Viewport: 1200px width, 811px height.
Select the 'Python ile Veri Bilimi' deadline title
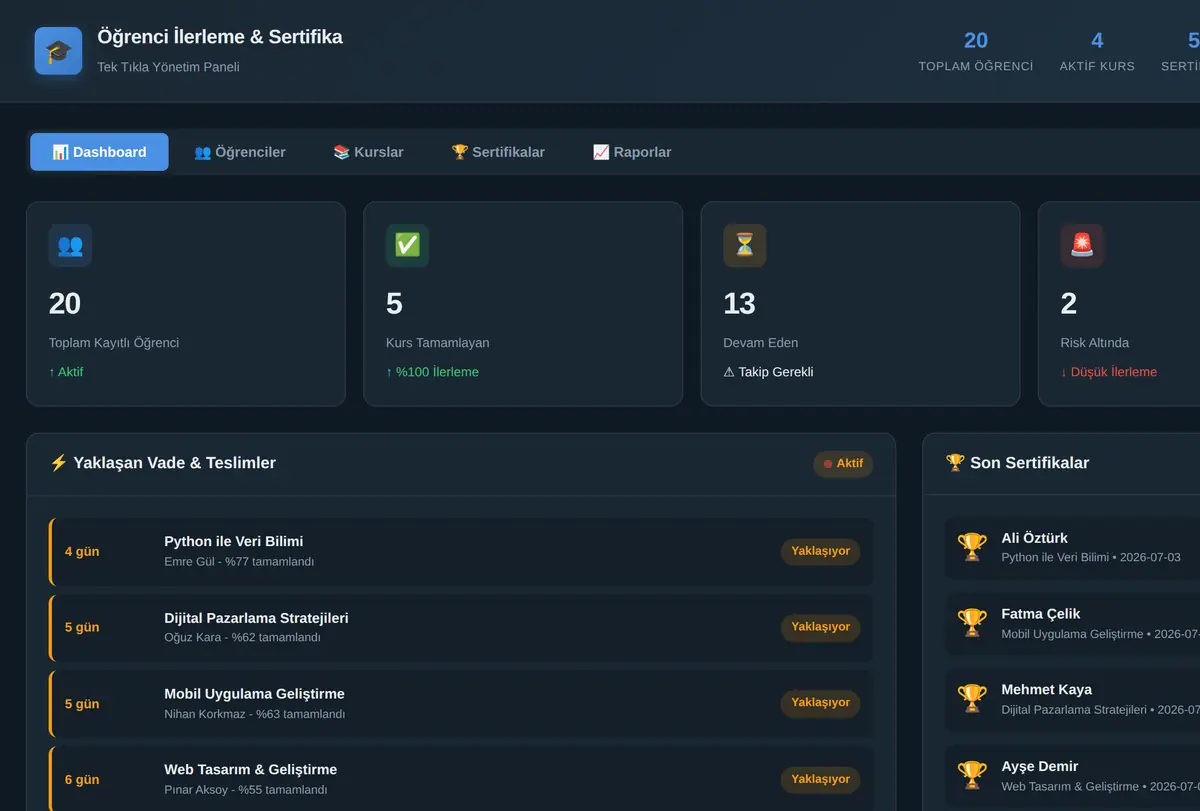[x=234, y=541]
